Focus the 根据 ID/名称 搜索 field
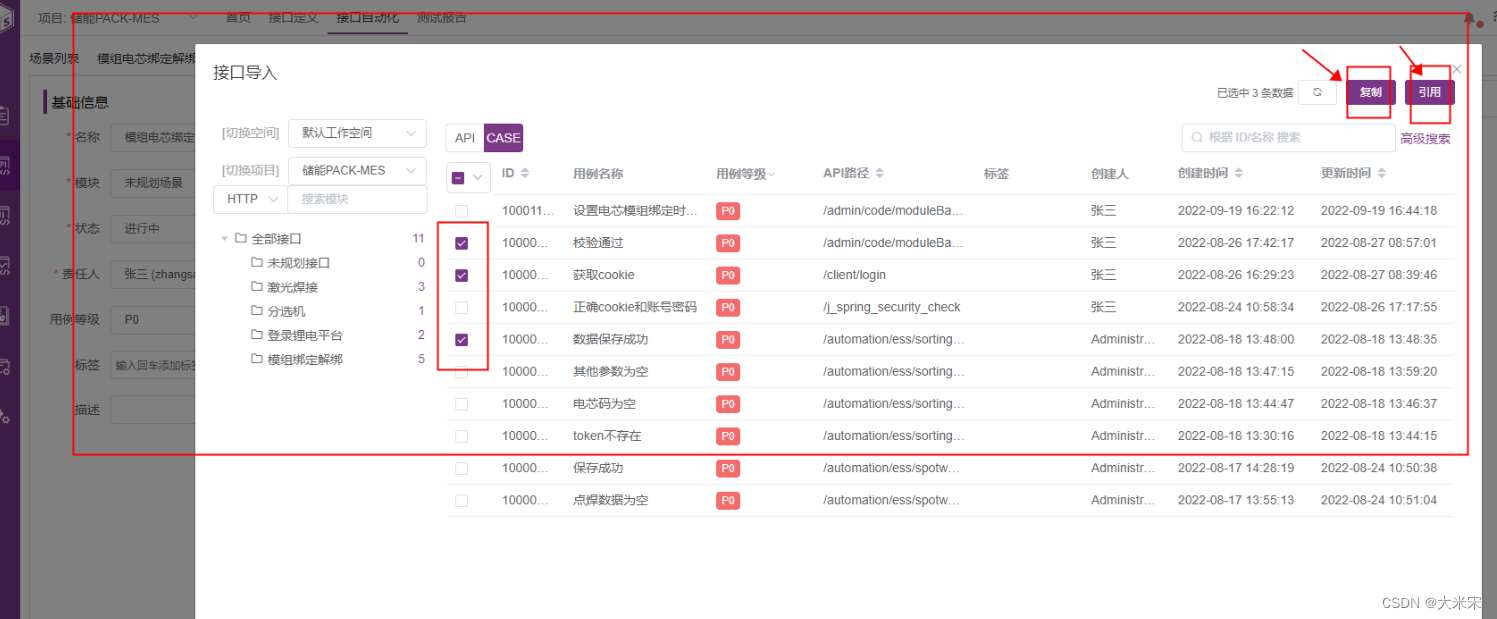Viewport: 1497px width, 619px height. [1288, 137]
